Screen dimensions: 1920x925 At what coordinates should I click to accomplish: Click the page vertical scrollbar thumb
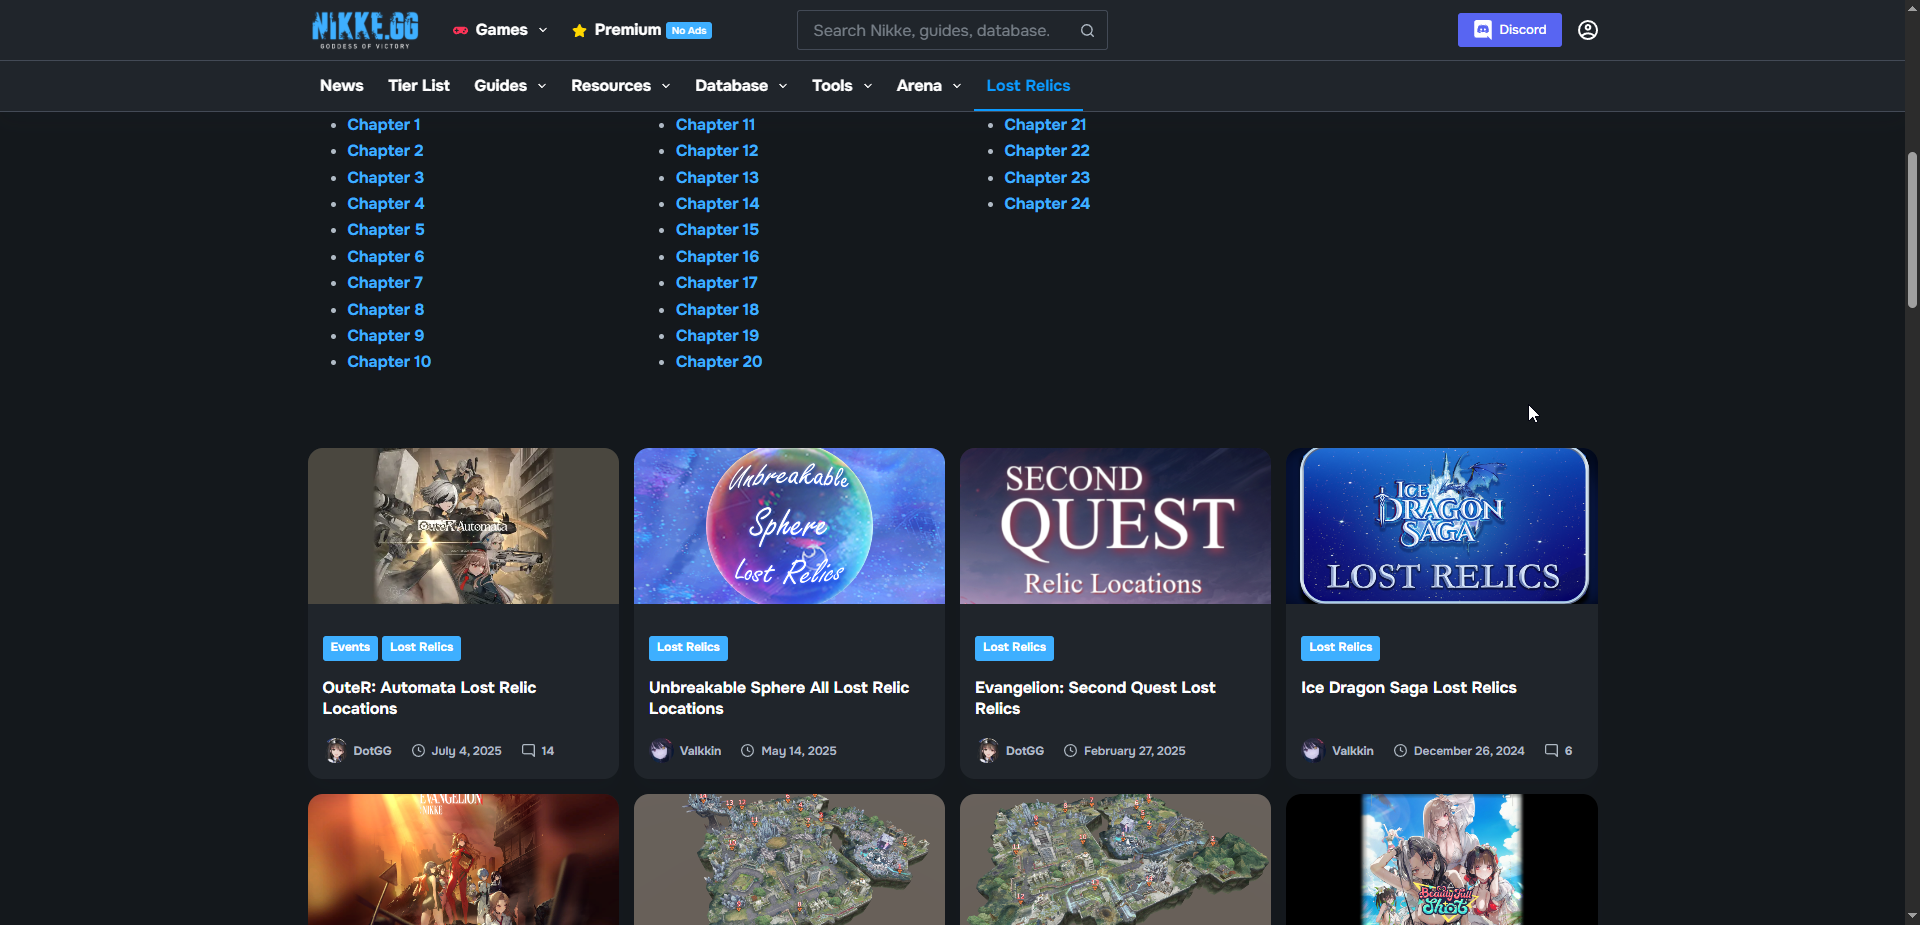(1912, 230)
